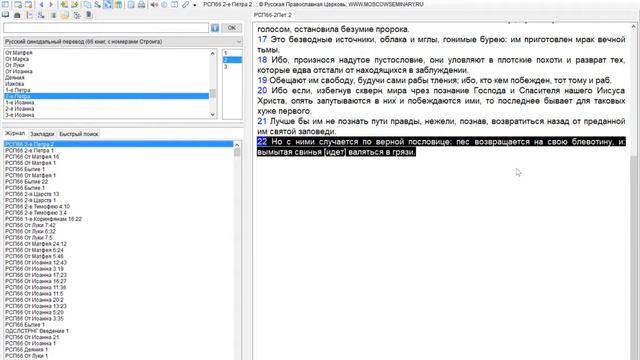Viewport: 640px width, 360px height.
Task: Open journal entry 'ОДСЛСТРНГ Введение 1'
Action: [37, 331]
